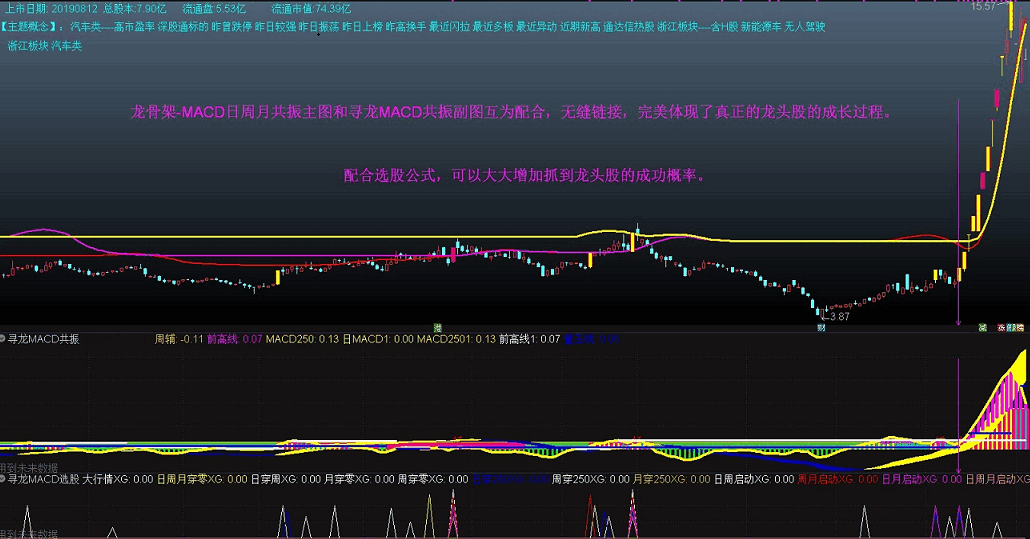This screenshot has width=1030, height=539.
Task: Open 无人驾驶 theme tag
Action: click(x=805, y=27)
